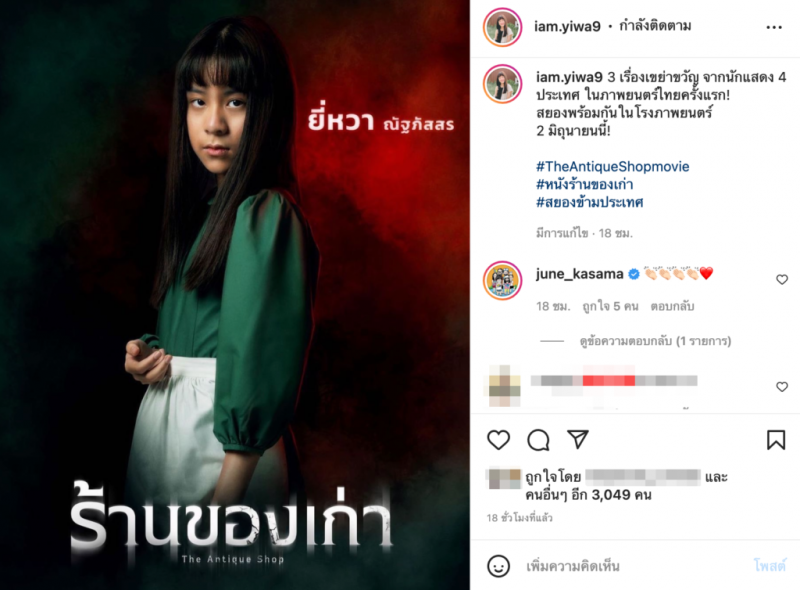This screenshot has height=590, width=800.
Task: Like june_kasama's comment with small heart
Action: pyautogui.click(x=782, y=280)
